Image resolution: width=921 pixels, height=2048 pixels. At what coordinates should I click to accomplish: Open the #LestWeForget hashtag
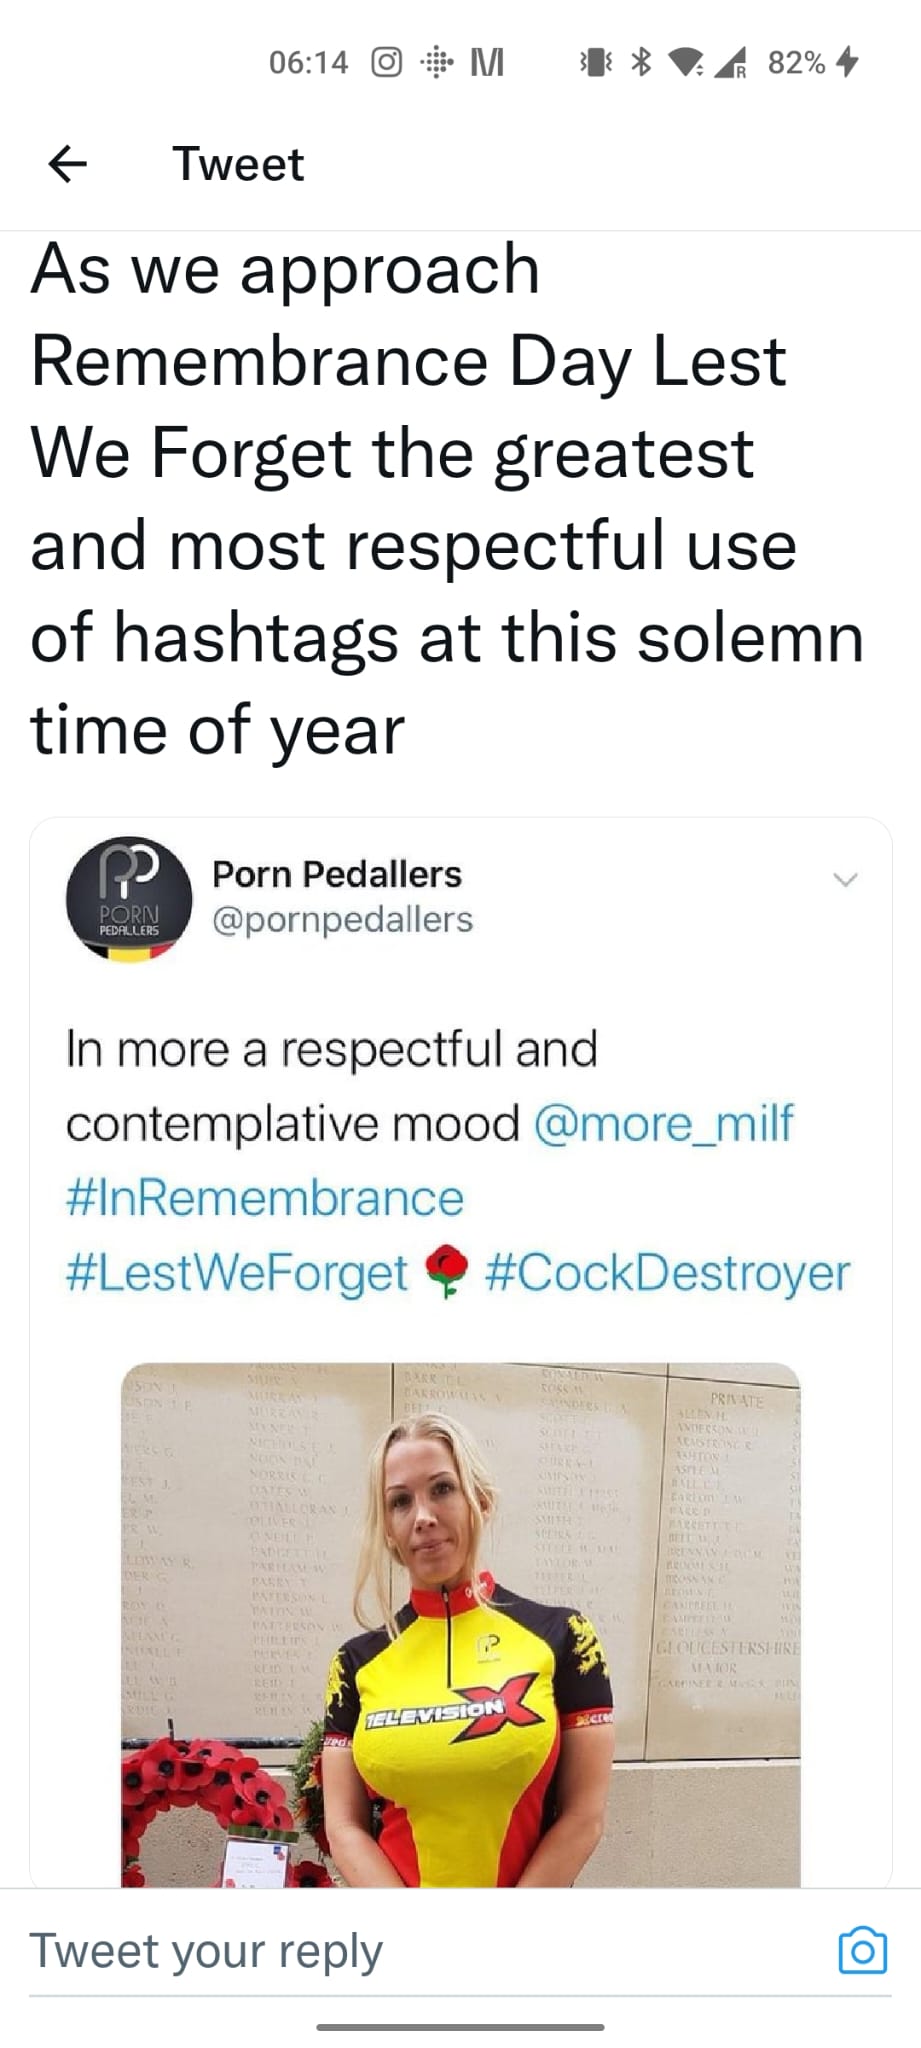pos(237,1272)
